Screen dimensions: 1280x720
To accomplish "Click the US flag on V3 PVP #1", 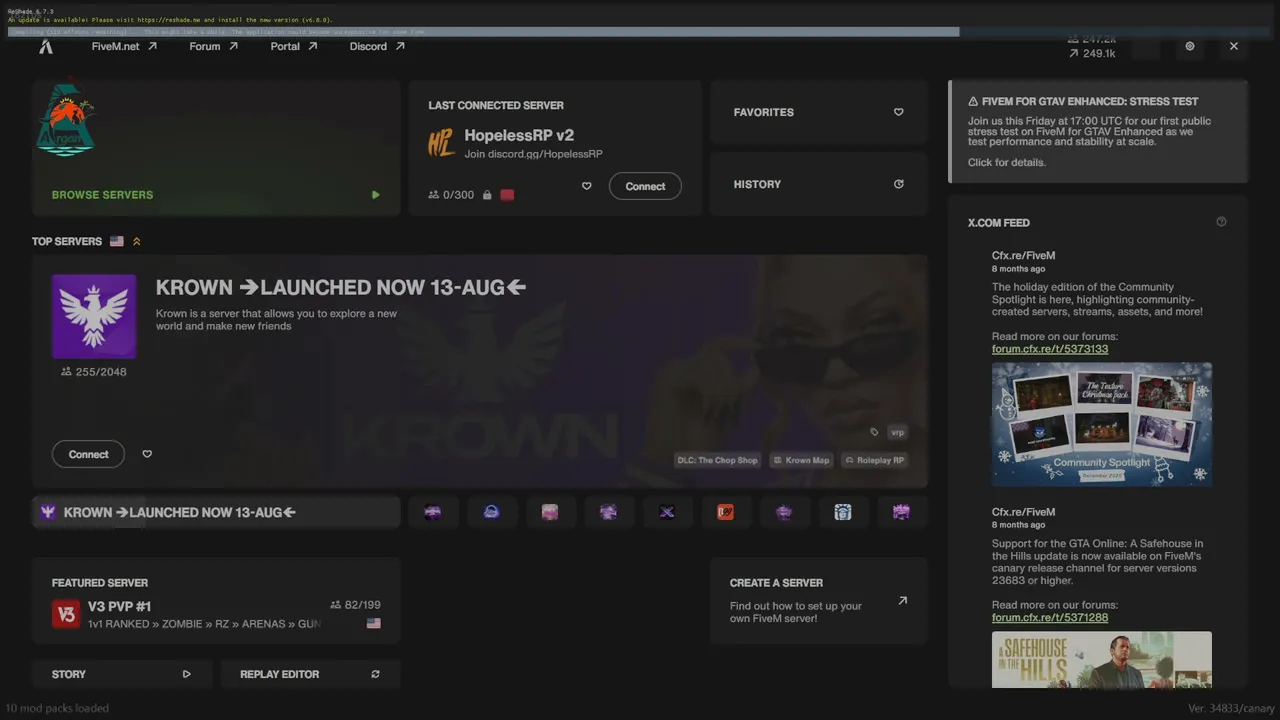I will click(374, 623).
